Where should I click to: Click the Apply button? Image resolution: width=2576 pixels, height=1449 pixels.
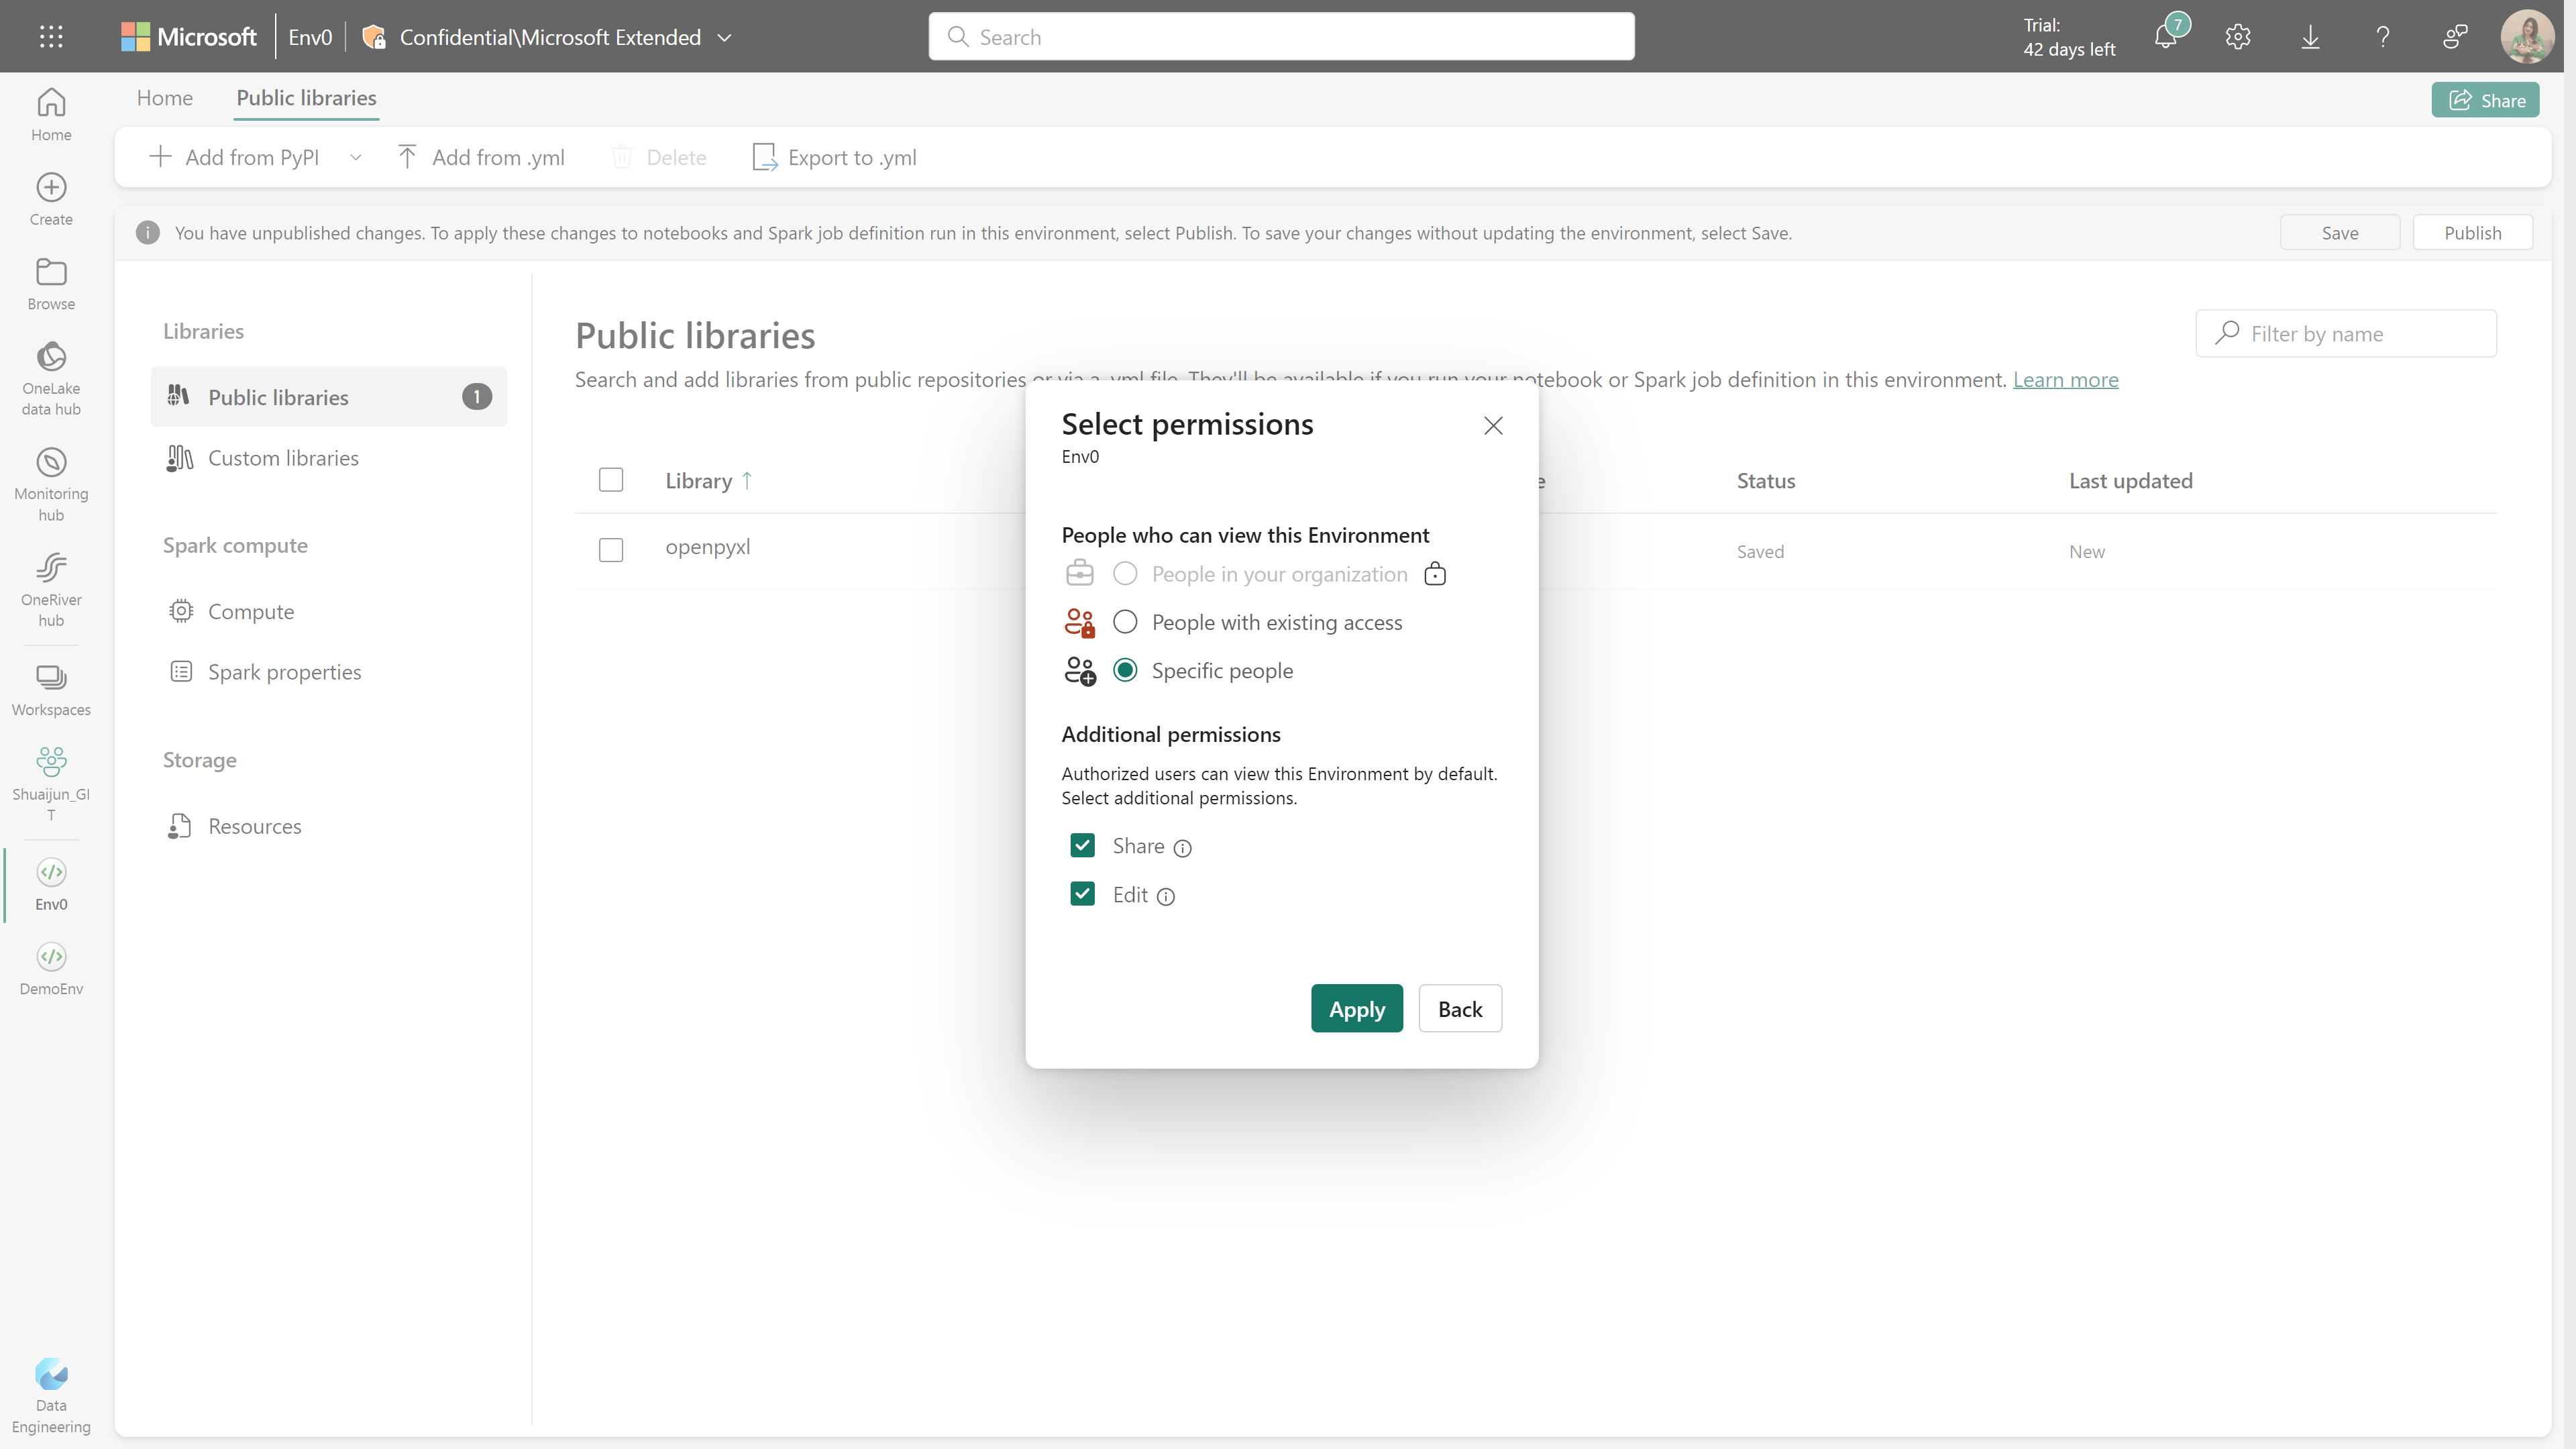pyautogui.click(x=1356, y=1009)
